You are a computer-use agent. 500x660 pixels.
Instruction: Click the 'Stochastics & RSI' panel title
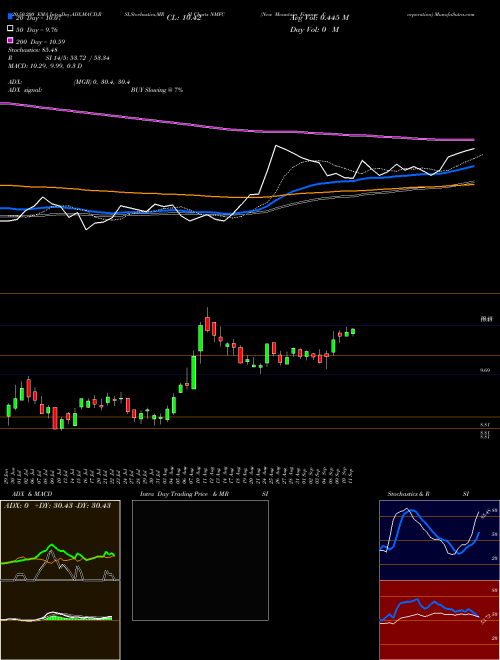pos(428,494)
